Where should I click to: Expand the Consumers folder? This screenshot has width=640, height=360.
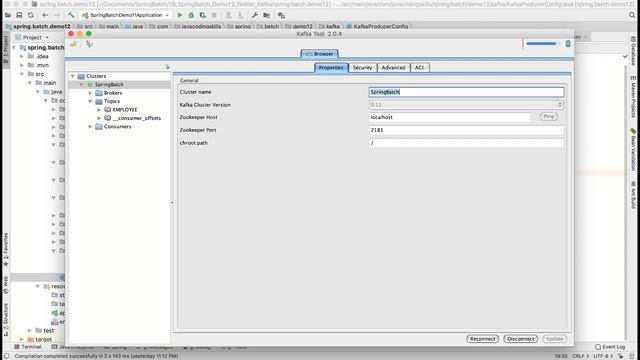90,127
